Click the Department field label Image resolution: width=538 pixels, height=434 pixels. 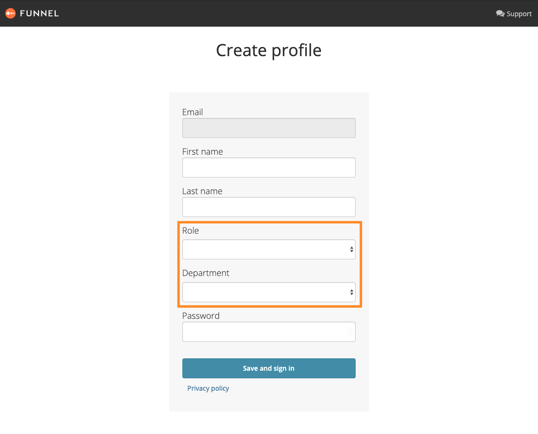tap(206, 273)
